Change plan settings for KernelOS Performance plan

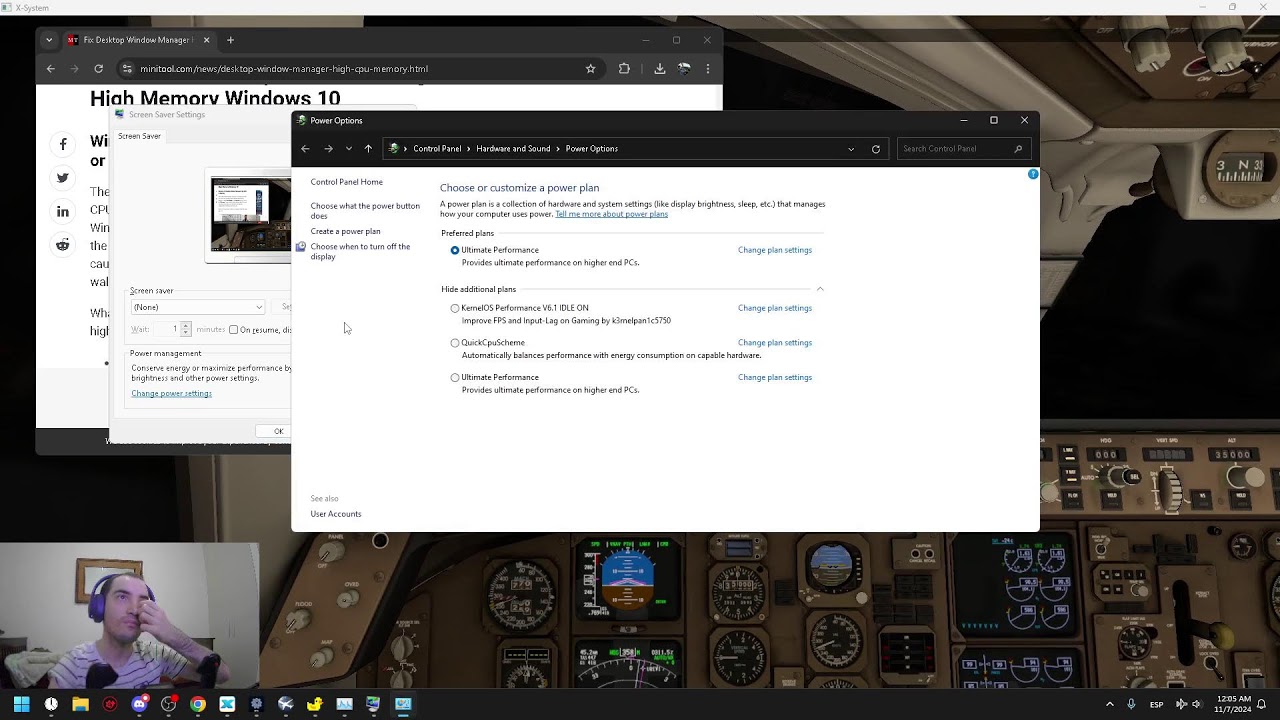(x=775, y=308)
